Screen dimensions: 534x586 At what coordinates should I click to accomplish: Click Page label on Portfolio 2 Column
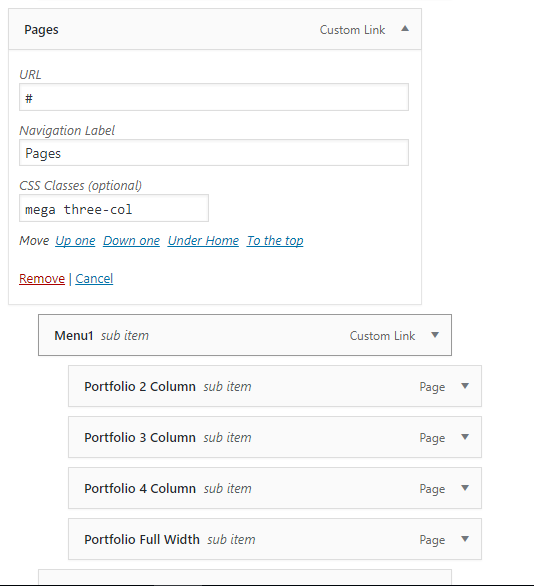432,387
